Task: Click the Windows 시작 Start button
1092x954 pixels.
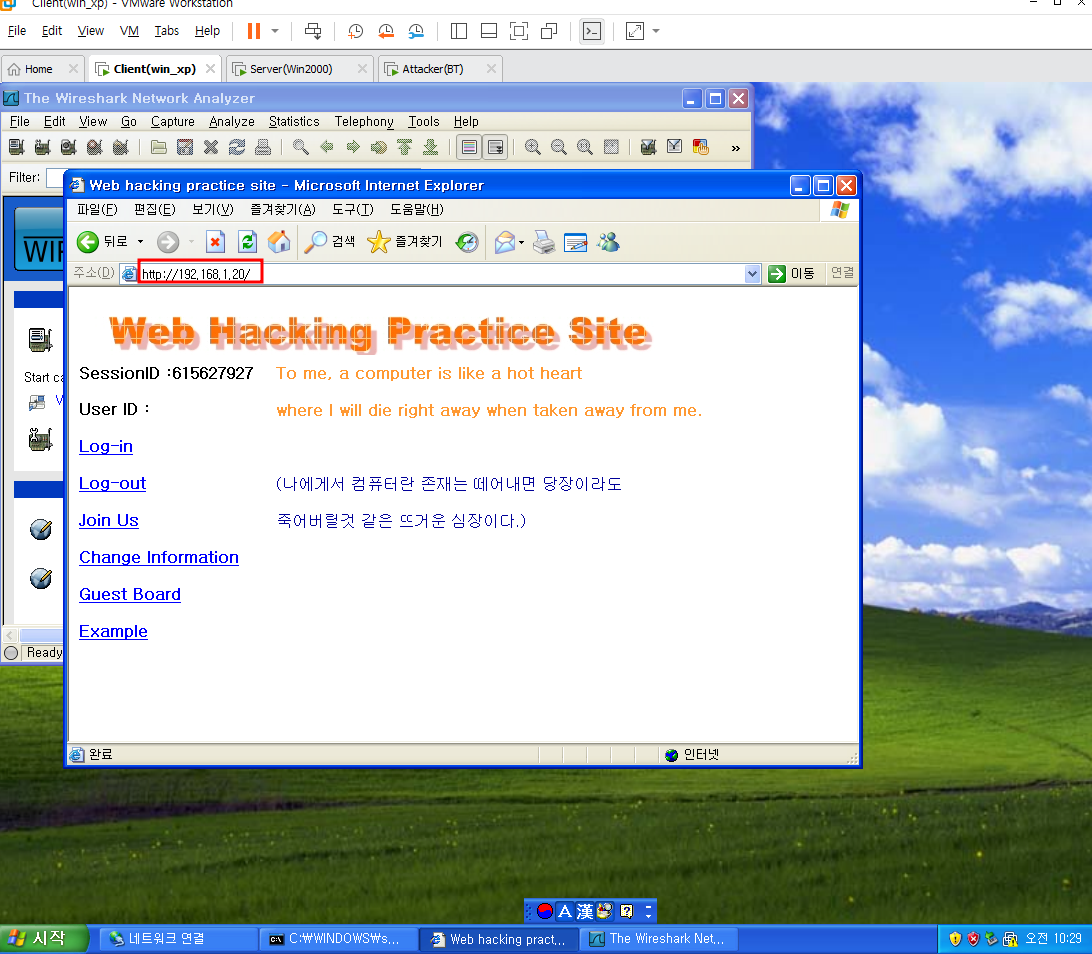Action: 43,939
